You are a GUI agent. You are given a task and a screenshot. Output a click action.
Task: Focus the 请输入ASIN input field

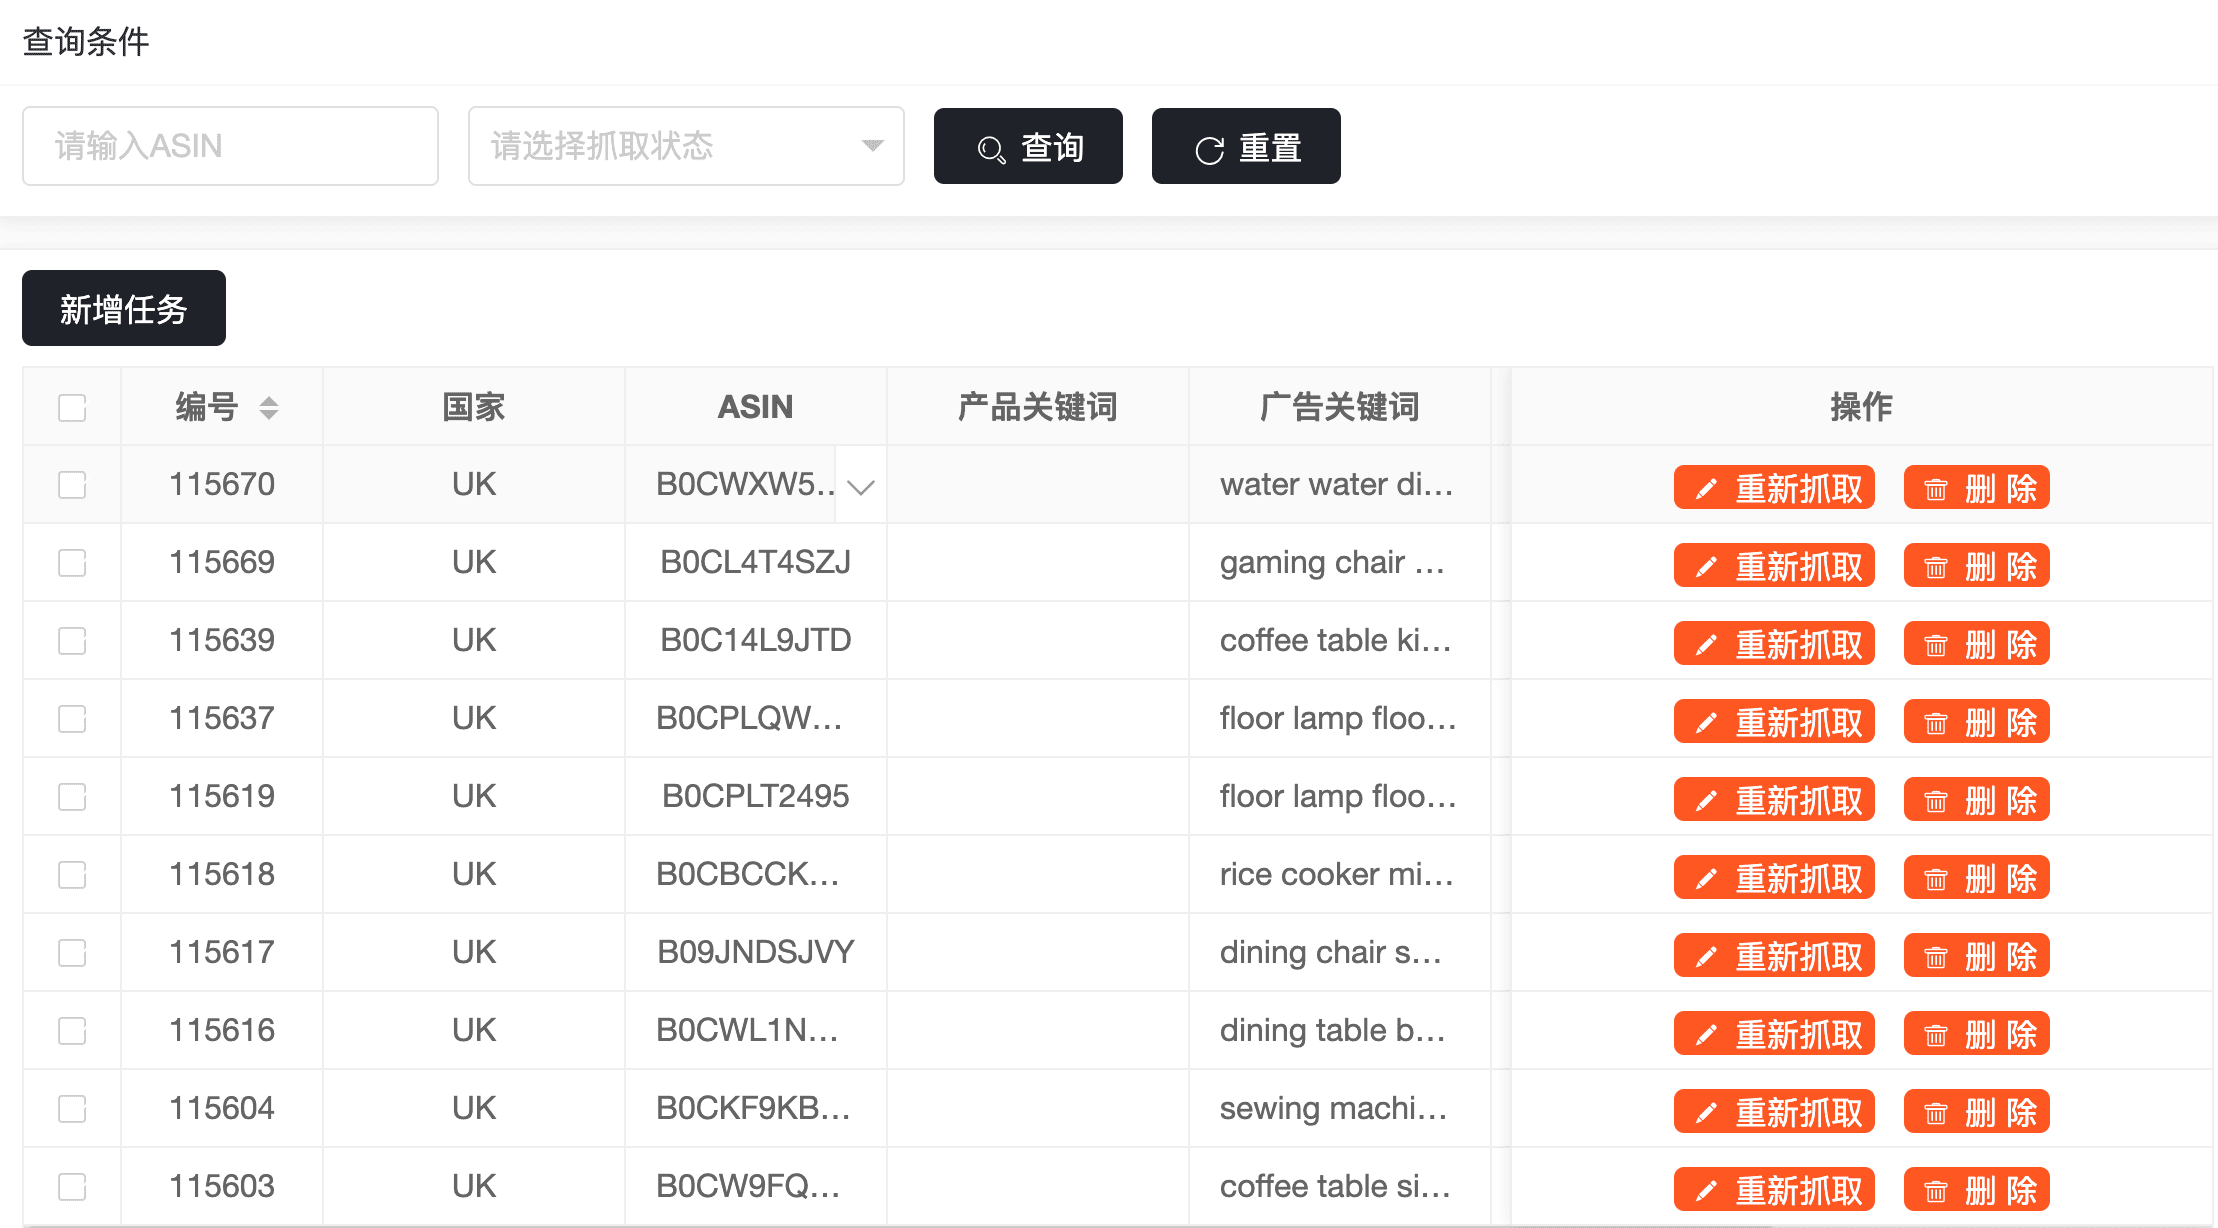click(x=230, y=146)
